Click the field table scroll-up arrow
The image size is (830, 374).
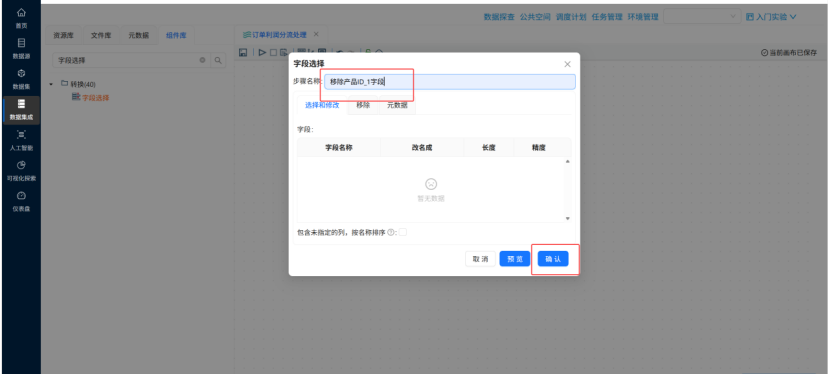click(x=567, y=161)
